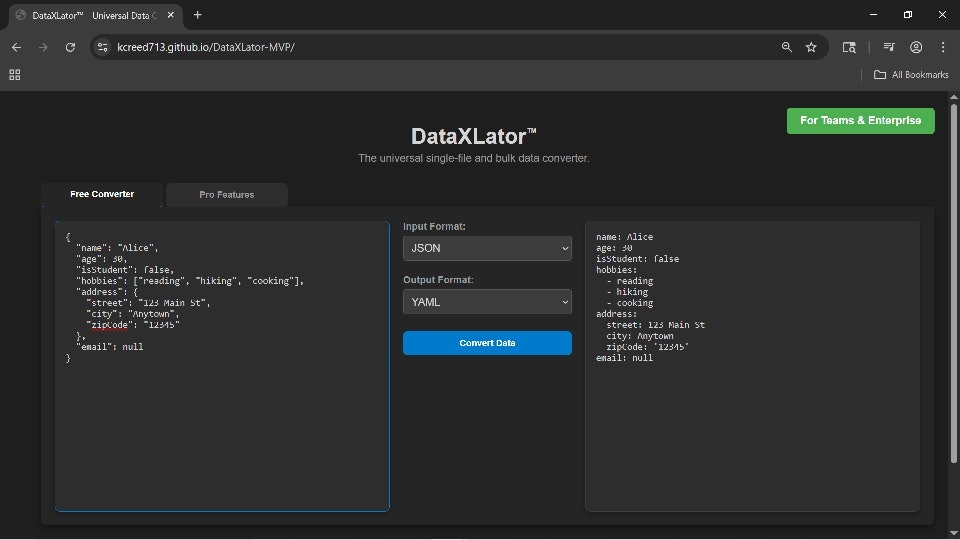The image size is (960, 540).
Task: Open the apps grid icon in bookmarks bar
Action: pyautogui.click(x=15, y=75)
